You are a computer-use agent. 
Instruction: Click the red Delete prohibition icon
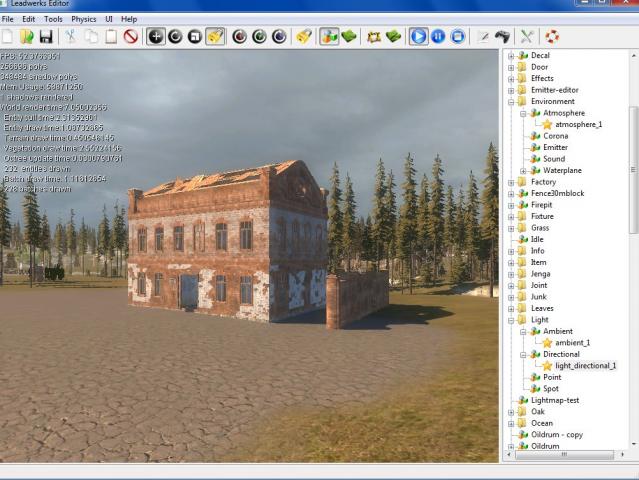[x=130, y=37]
